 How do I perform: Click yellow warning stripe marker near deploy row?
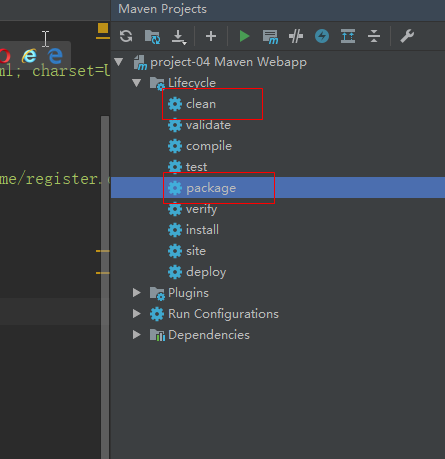pyautogui.click(x=103, y=273)
